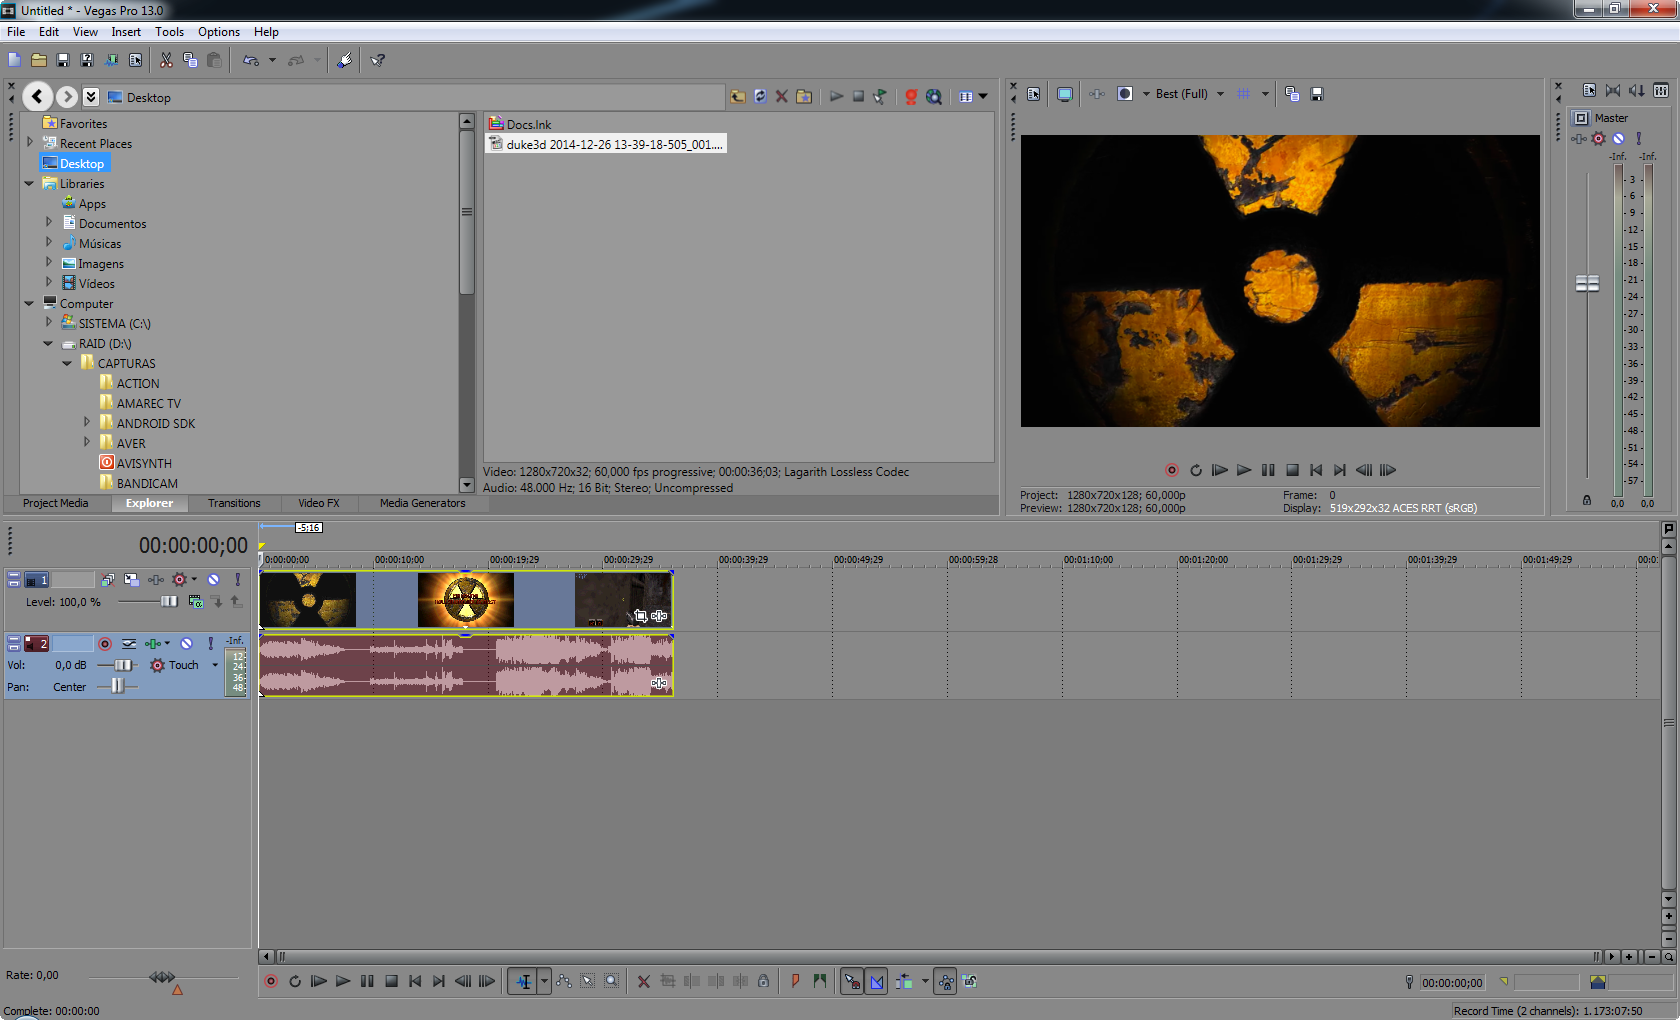Mute audio track 2
The image size is (1680, 1020).
(186, 644)
